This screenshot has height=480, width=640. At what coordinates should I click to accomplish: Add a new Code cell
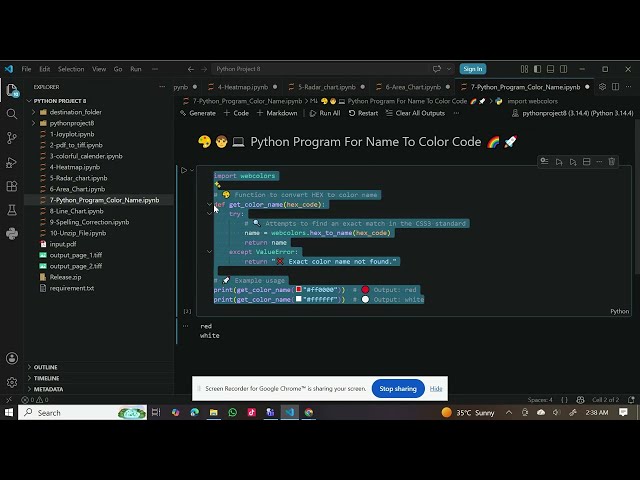[x=236, y=113]
